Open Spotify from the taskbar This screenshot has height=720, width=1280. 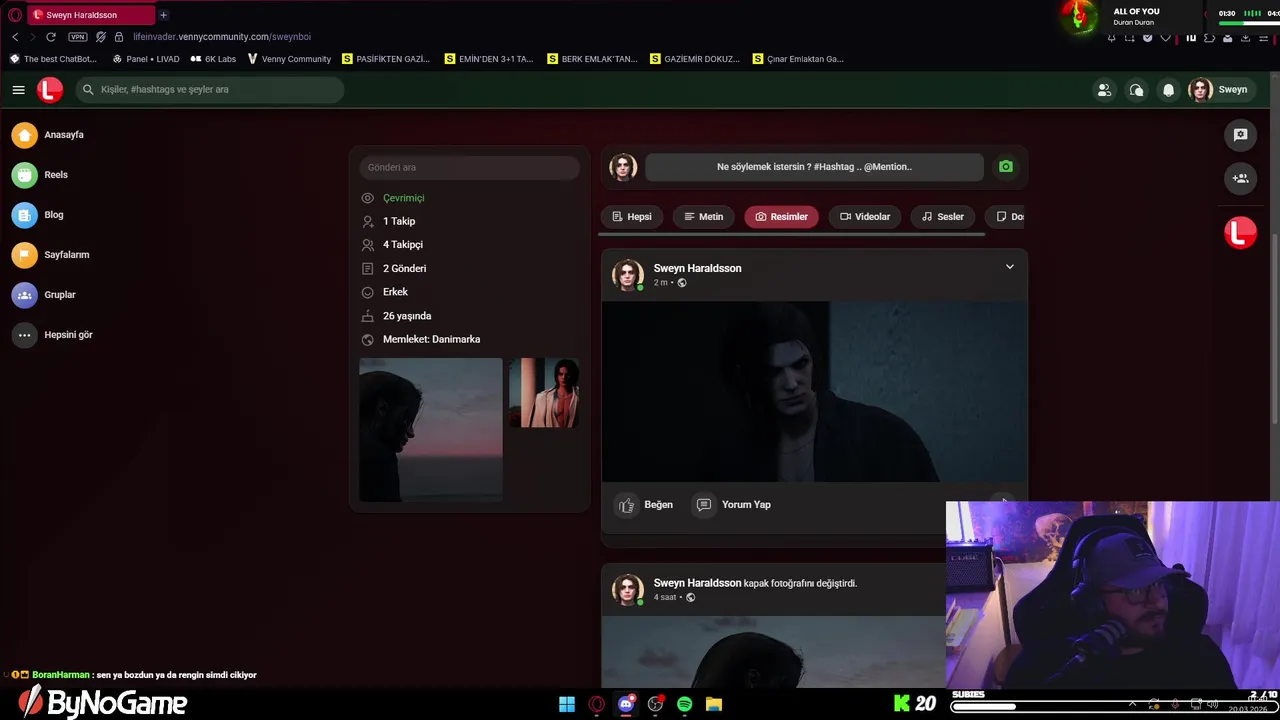684,704
